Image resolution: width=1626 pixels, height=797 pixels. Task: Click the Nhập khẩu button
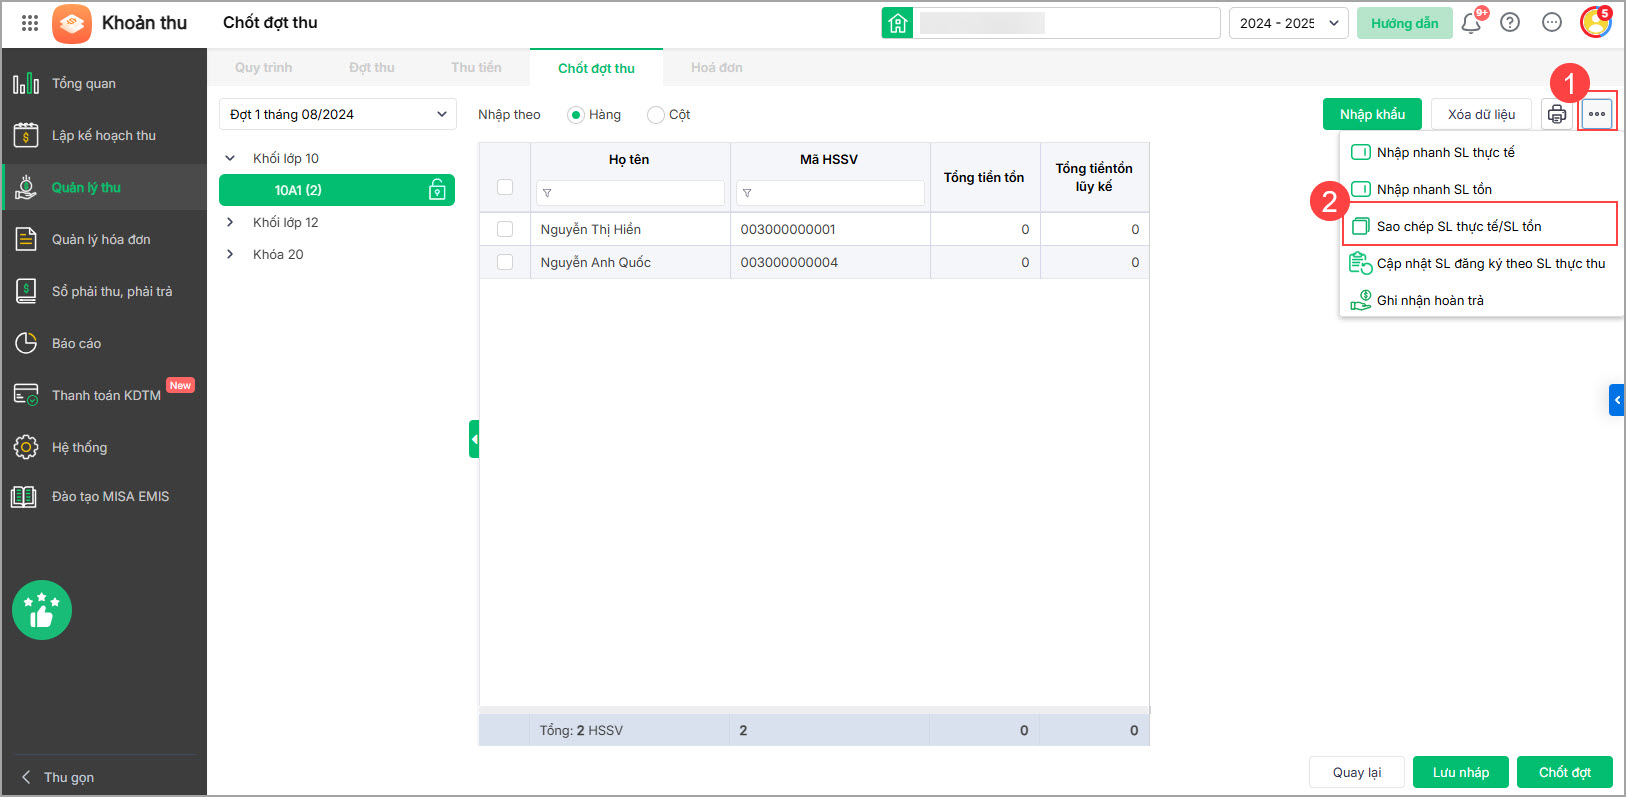1372,114
